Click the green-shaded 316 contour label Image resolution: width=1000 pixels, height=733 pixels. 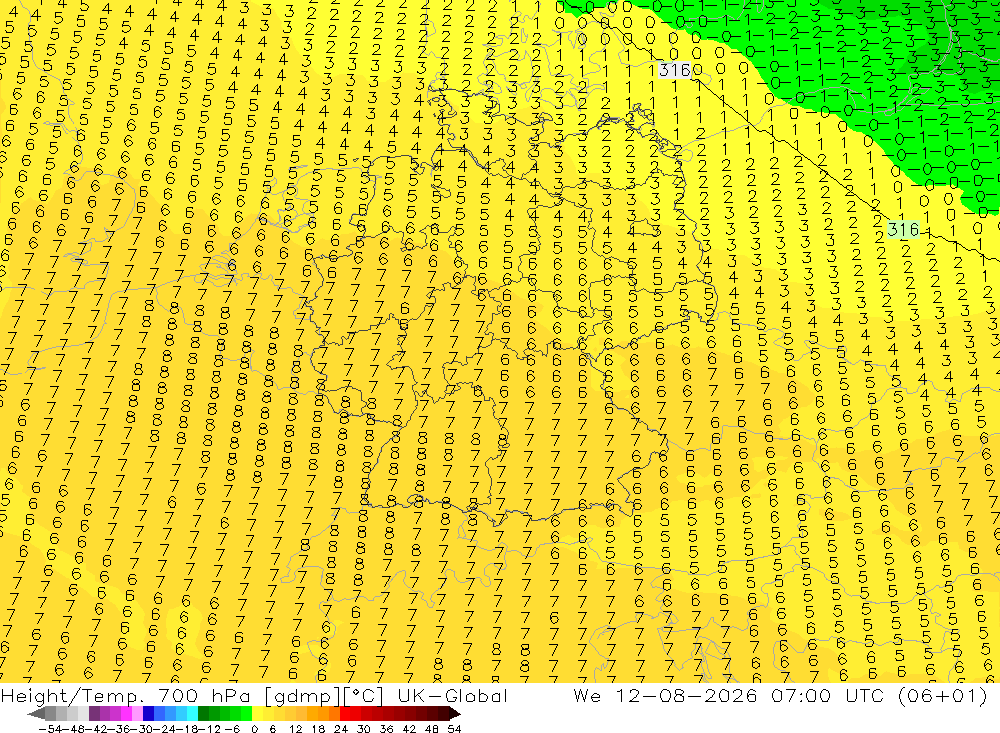[x=903, y=229]
